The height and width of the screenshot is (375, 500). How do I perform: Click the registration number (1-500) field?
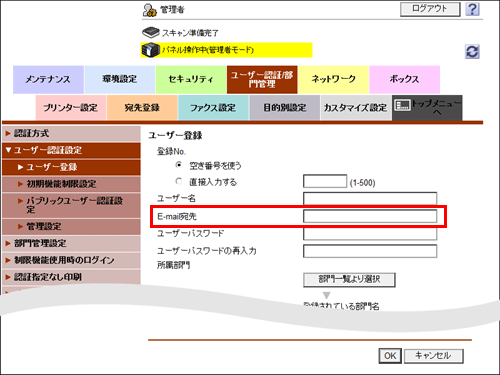point(325,181)
